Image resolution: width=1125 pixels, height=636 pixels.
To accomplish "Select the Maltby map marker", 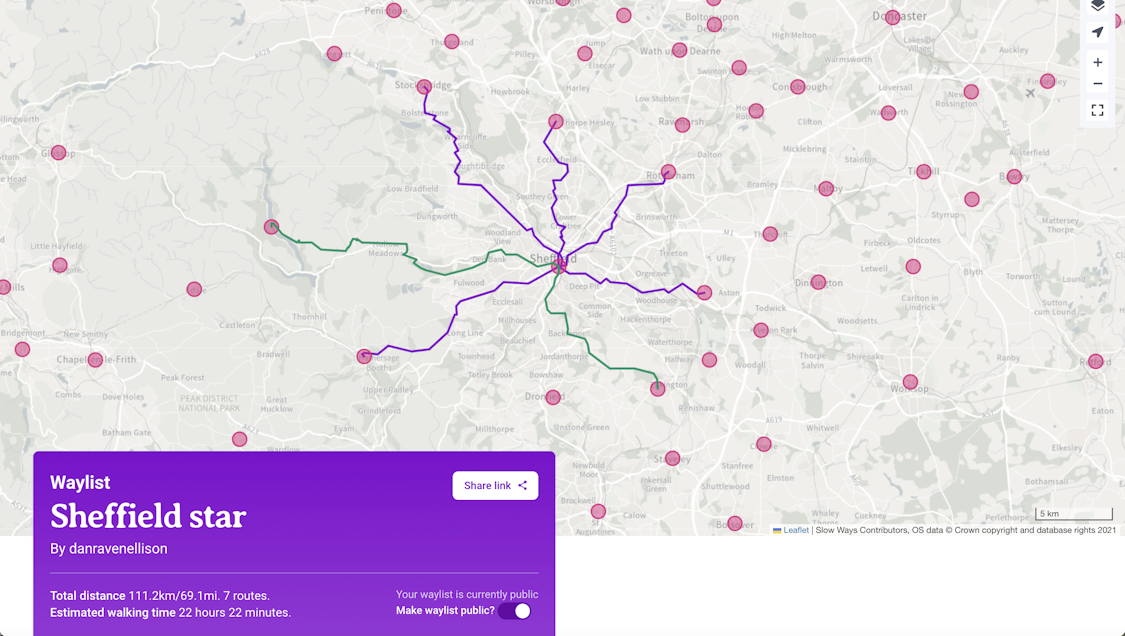I will tap(826, 189).
